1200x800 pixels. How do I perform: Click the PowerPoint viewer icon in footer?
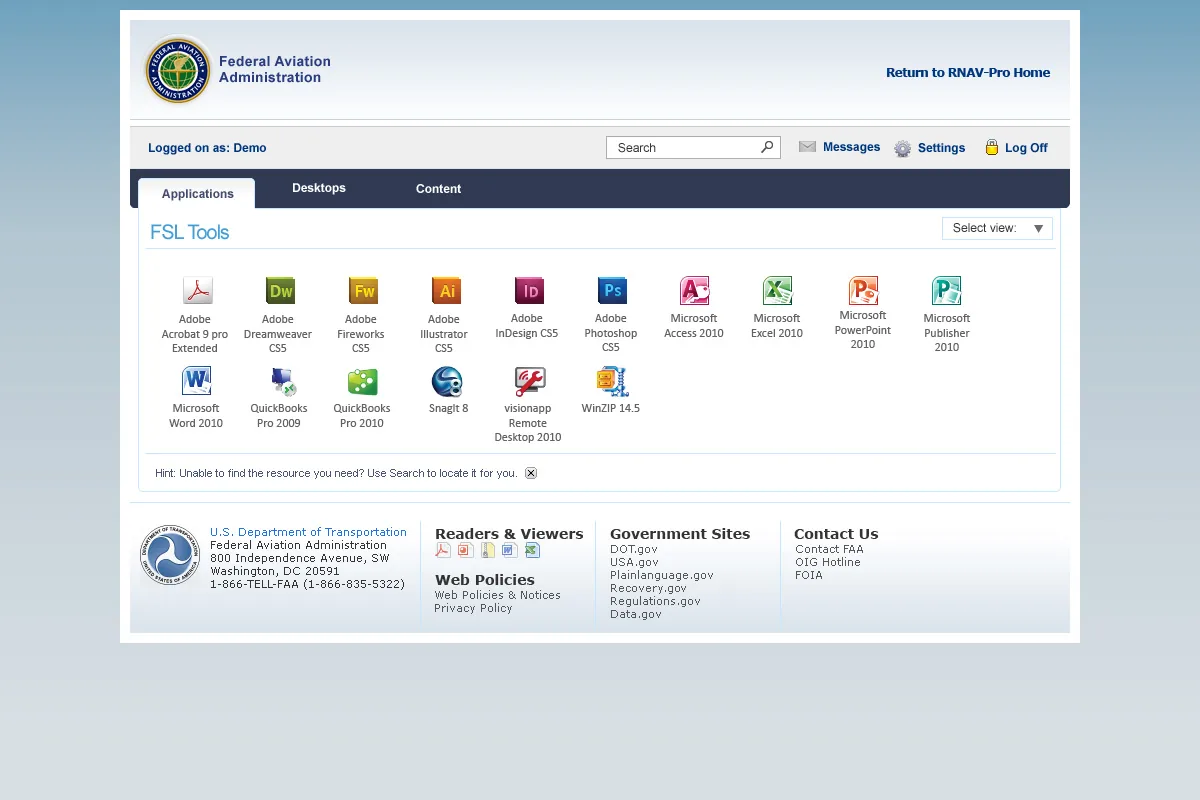466,550
